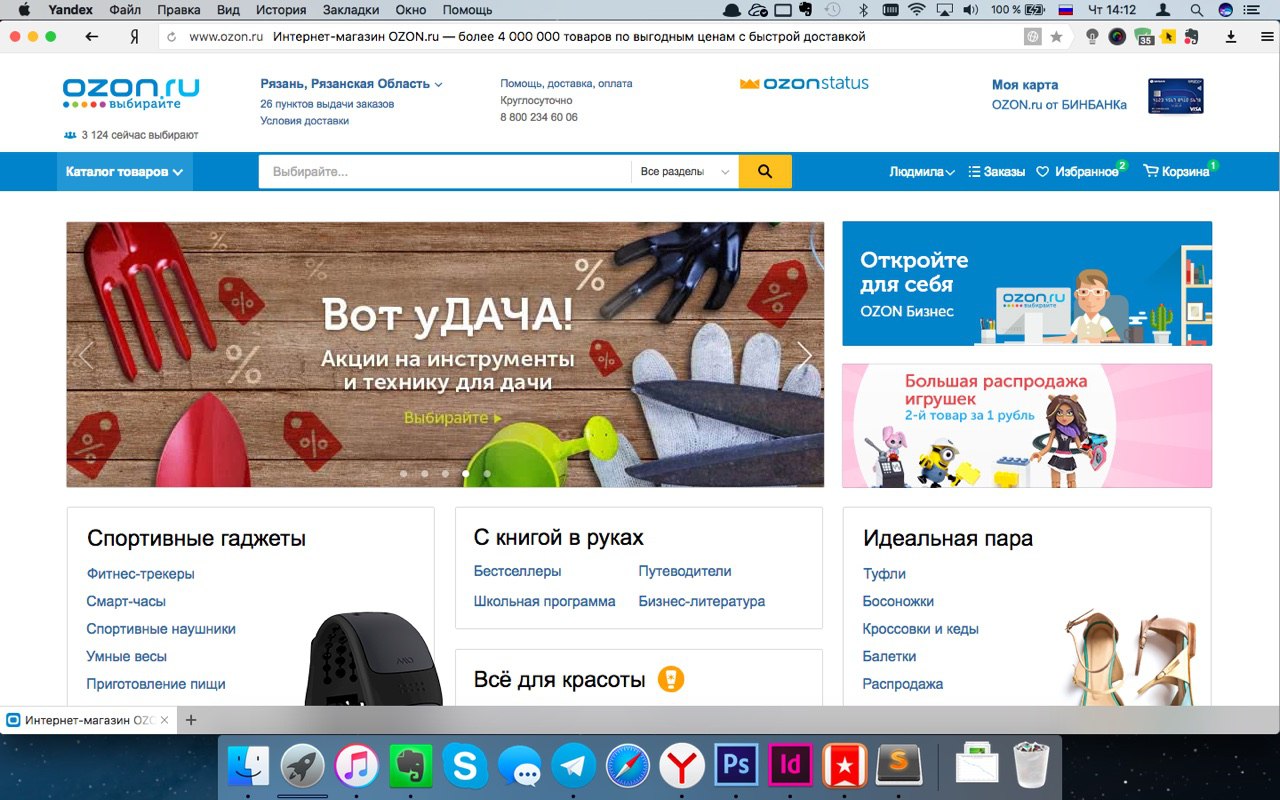Open Заказы orders list
The height and width of the screenshot is (800, 1280).
click(x=997, y=172)
